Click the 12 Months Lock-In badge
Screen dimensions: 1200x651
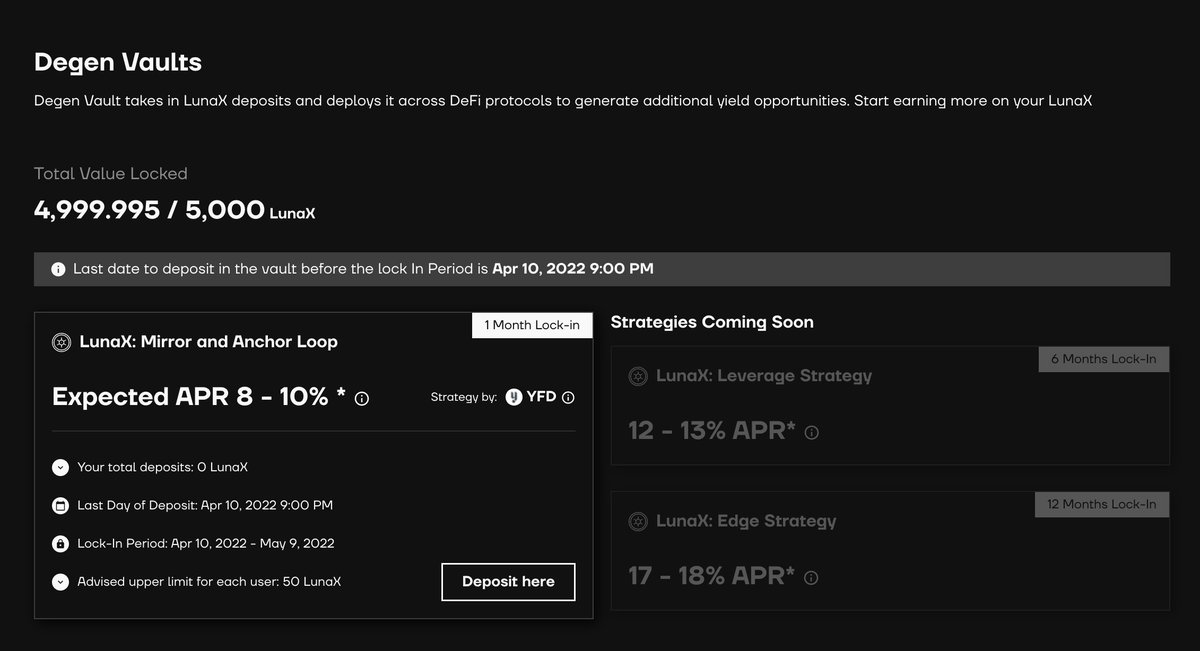pyautogui.click(x=1101, y=504)
